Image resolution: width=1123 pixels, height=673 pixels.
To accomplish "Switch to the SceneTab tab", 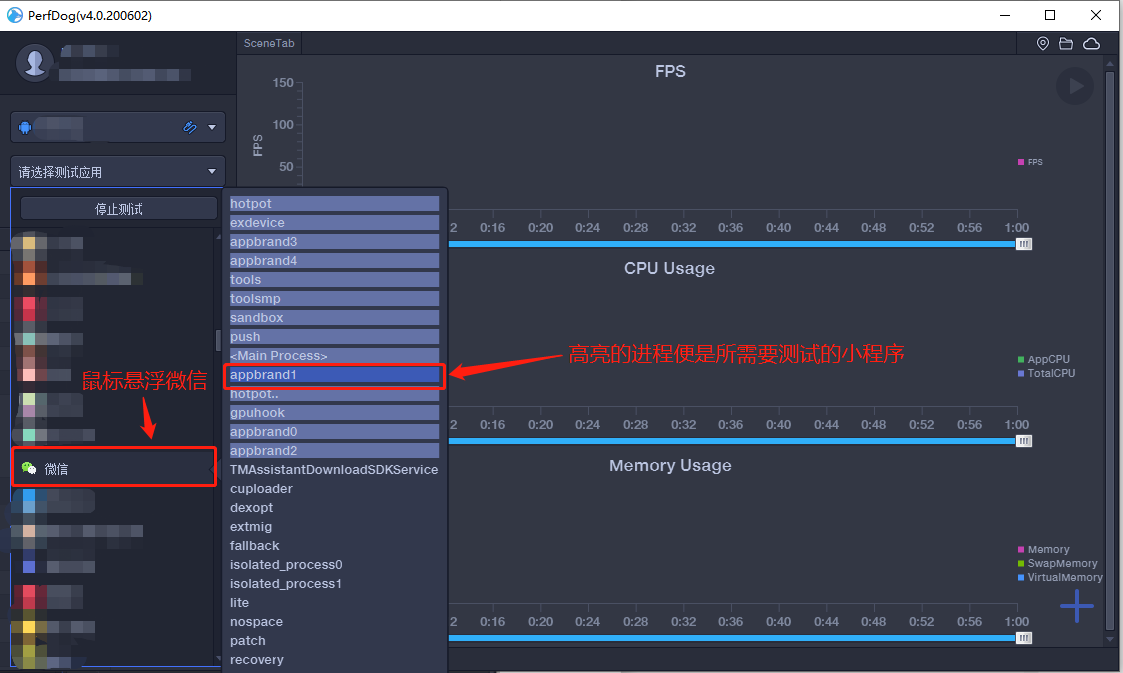I will [269, 43].
